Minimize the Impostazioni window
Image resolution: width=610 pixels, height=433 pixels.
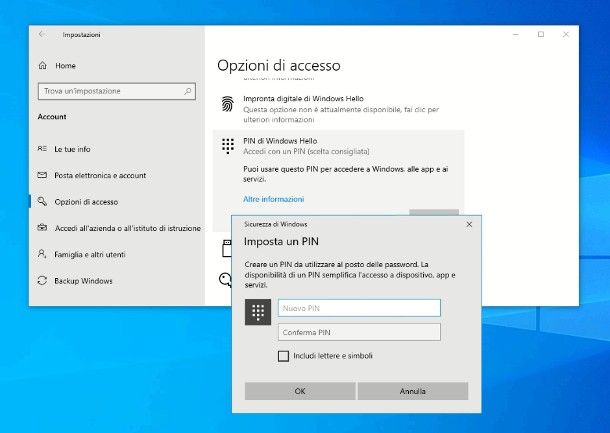pos(516,35)
